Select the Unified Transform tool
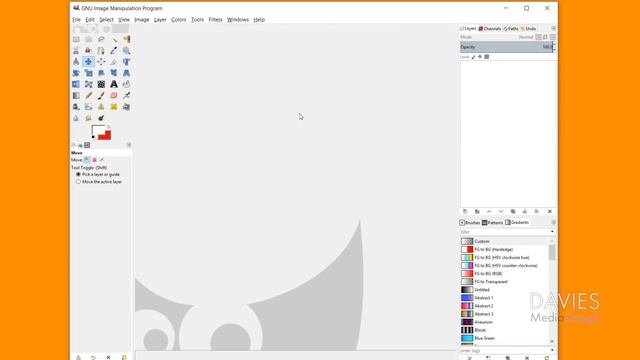 click(127, 62)
